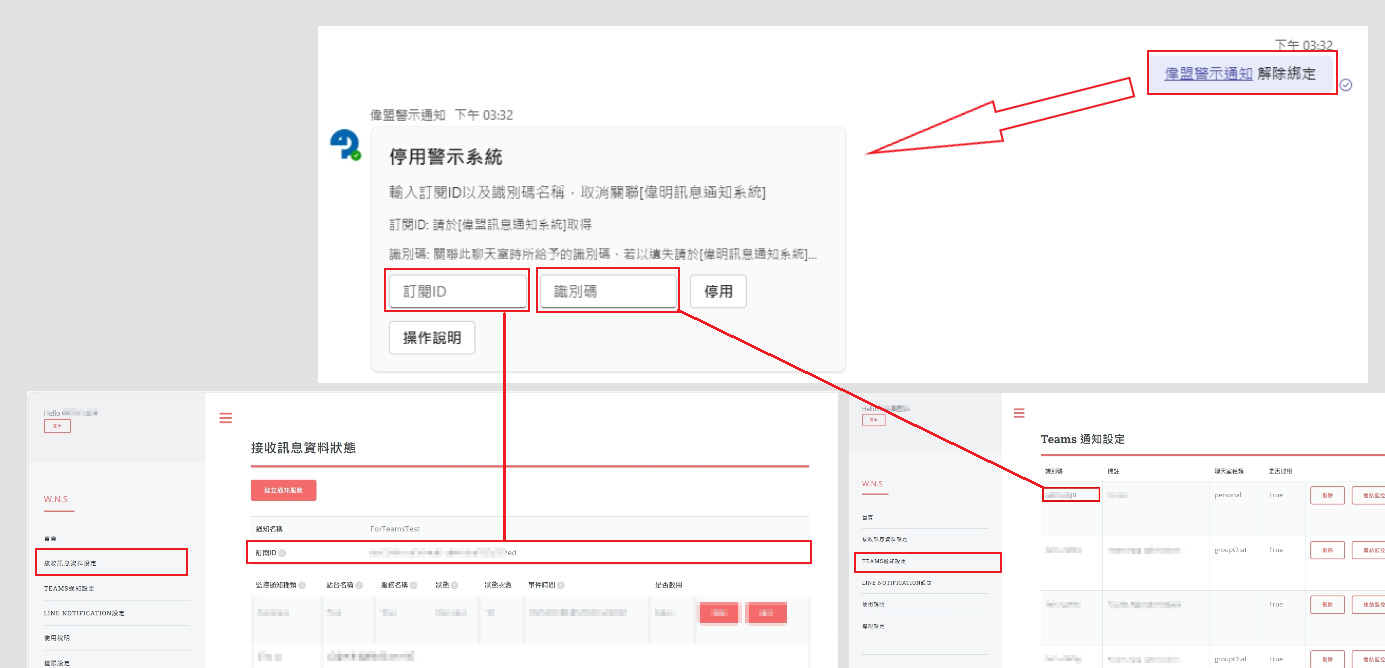Image resolution: width=1385 pixels, height=668 pixels.
Task: Open LINE NOTIFICATION設定 in the left panel sidebar
Action: point(84,613)
